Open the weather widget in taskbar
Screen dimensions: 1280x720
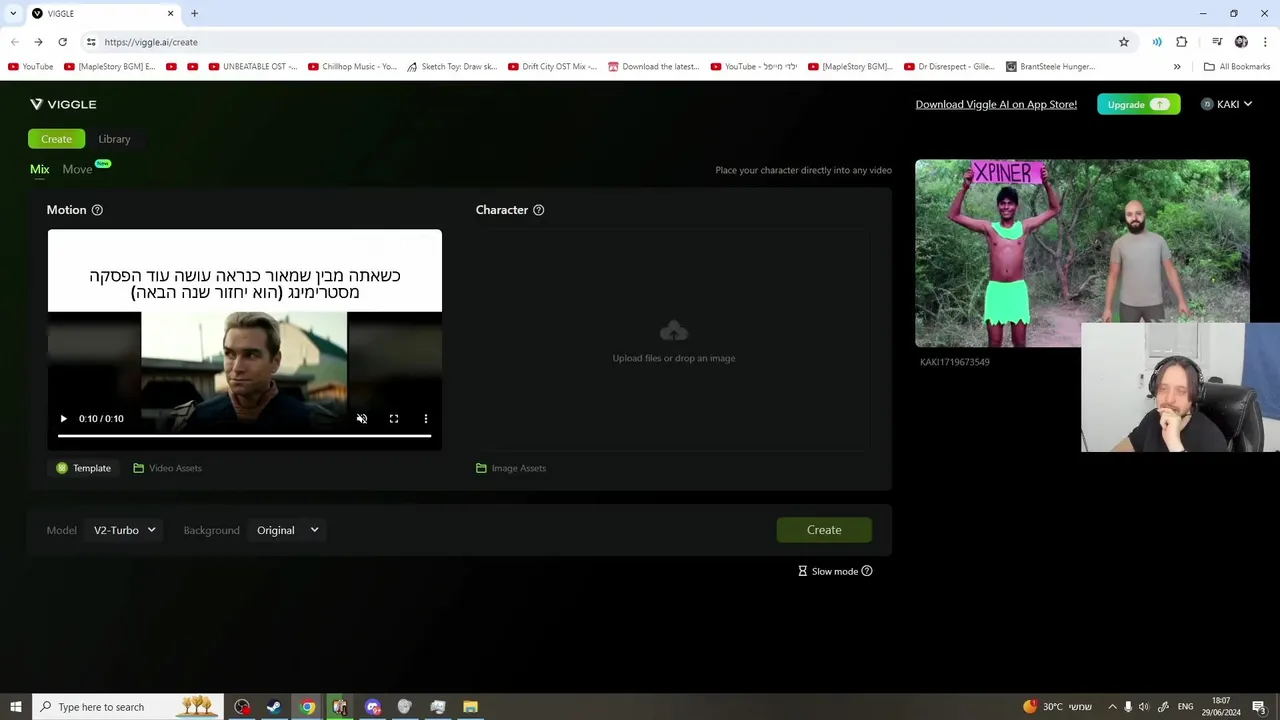(1057, 707)
